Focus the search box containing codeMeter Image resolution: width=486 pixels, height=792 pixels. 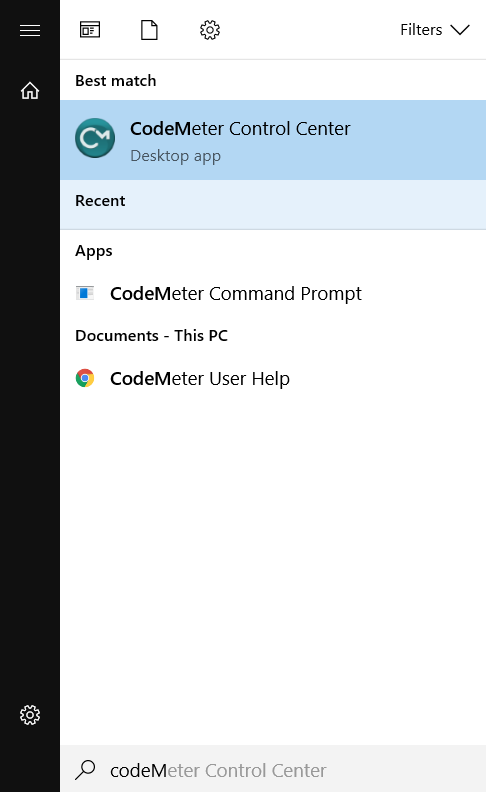tap(273, 769)
